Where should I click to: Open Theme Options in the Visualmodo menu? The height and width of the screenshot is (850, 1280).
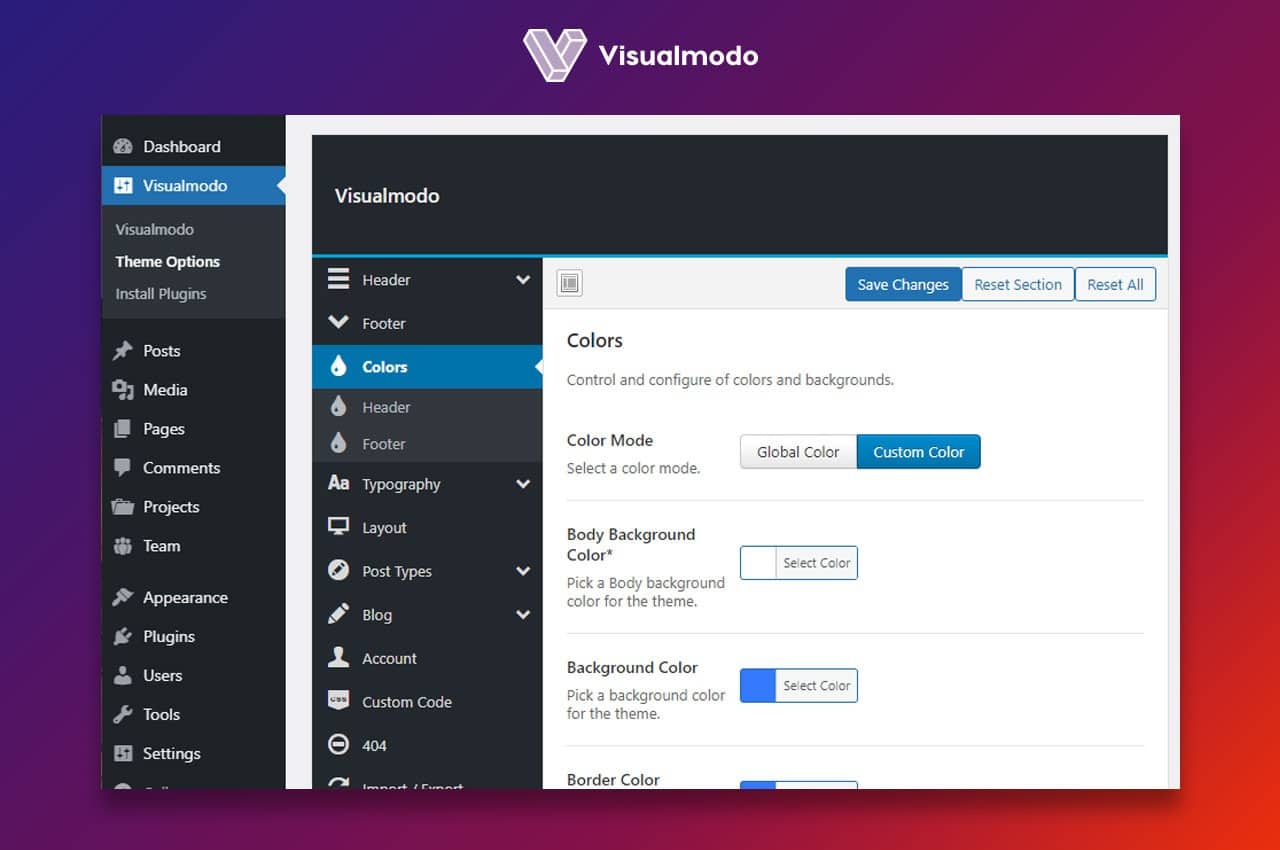[167, 261]
